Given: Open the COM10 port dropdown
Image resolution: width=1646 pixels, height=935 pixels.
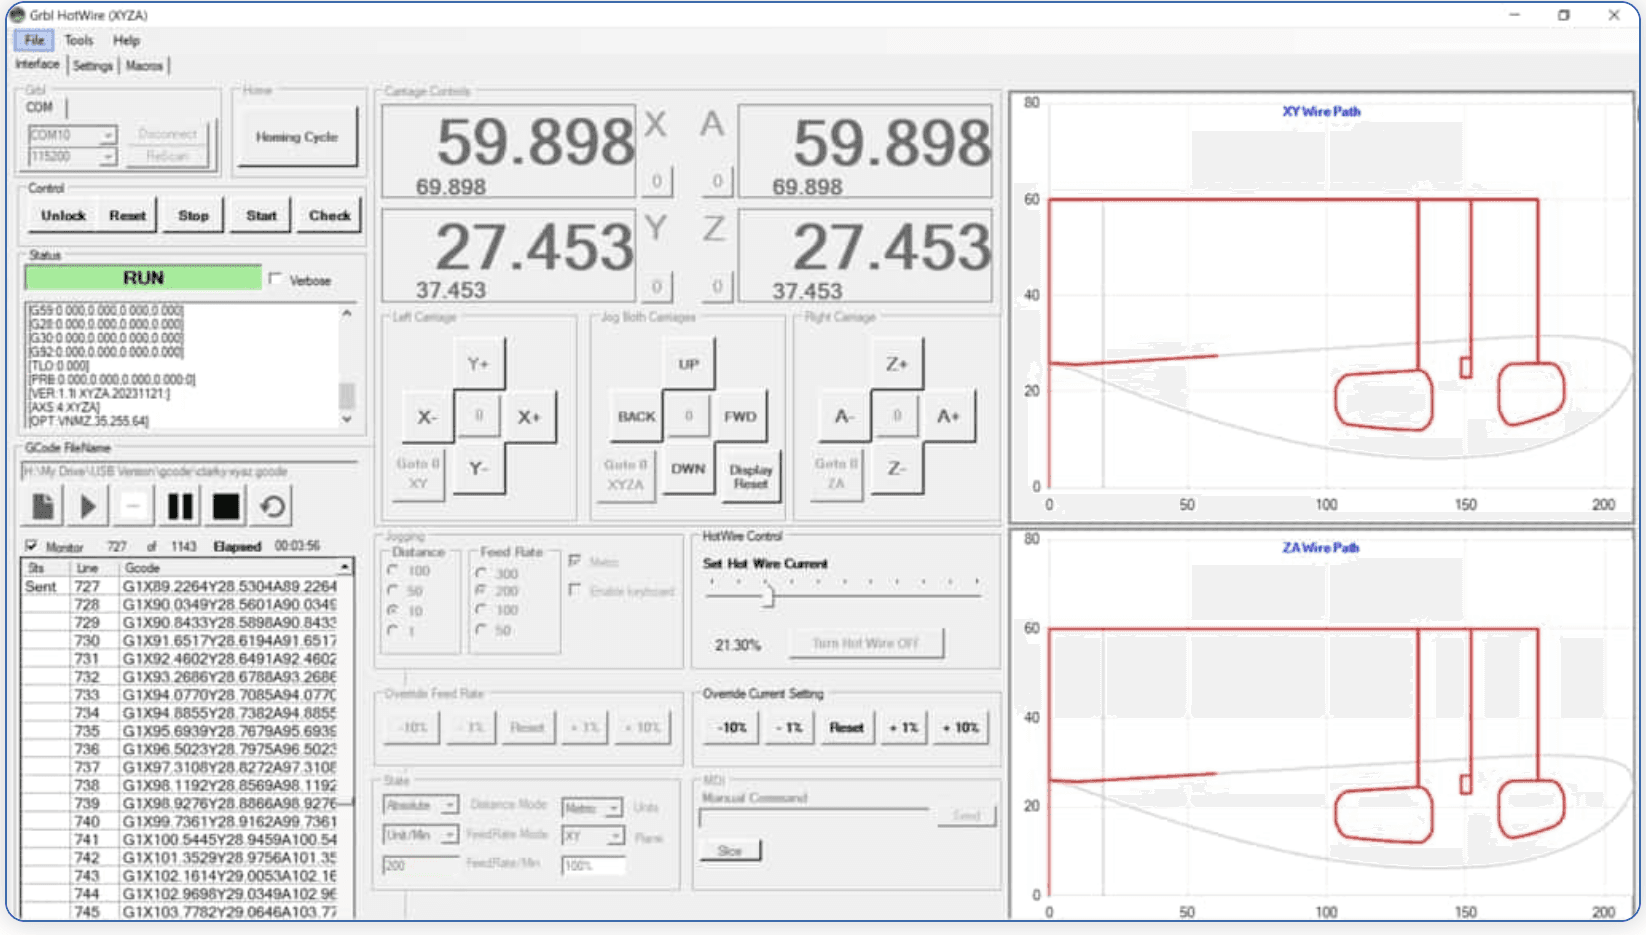Looking at the screenshot, I should (x=107, y=133).
